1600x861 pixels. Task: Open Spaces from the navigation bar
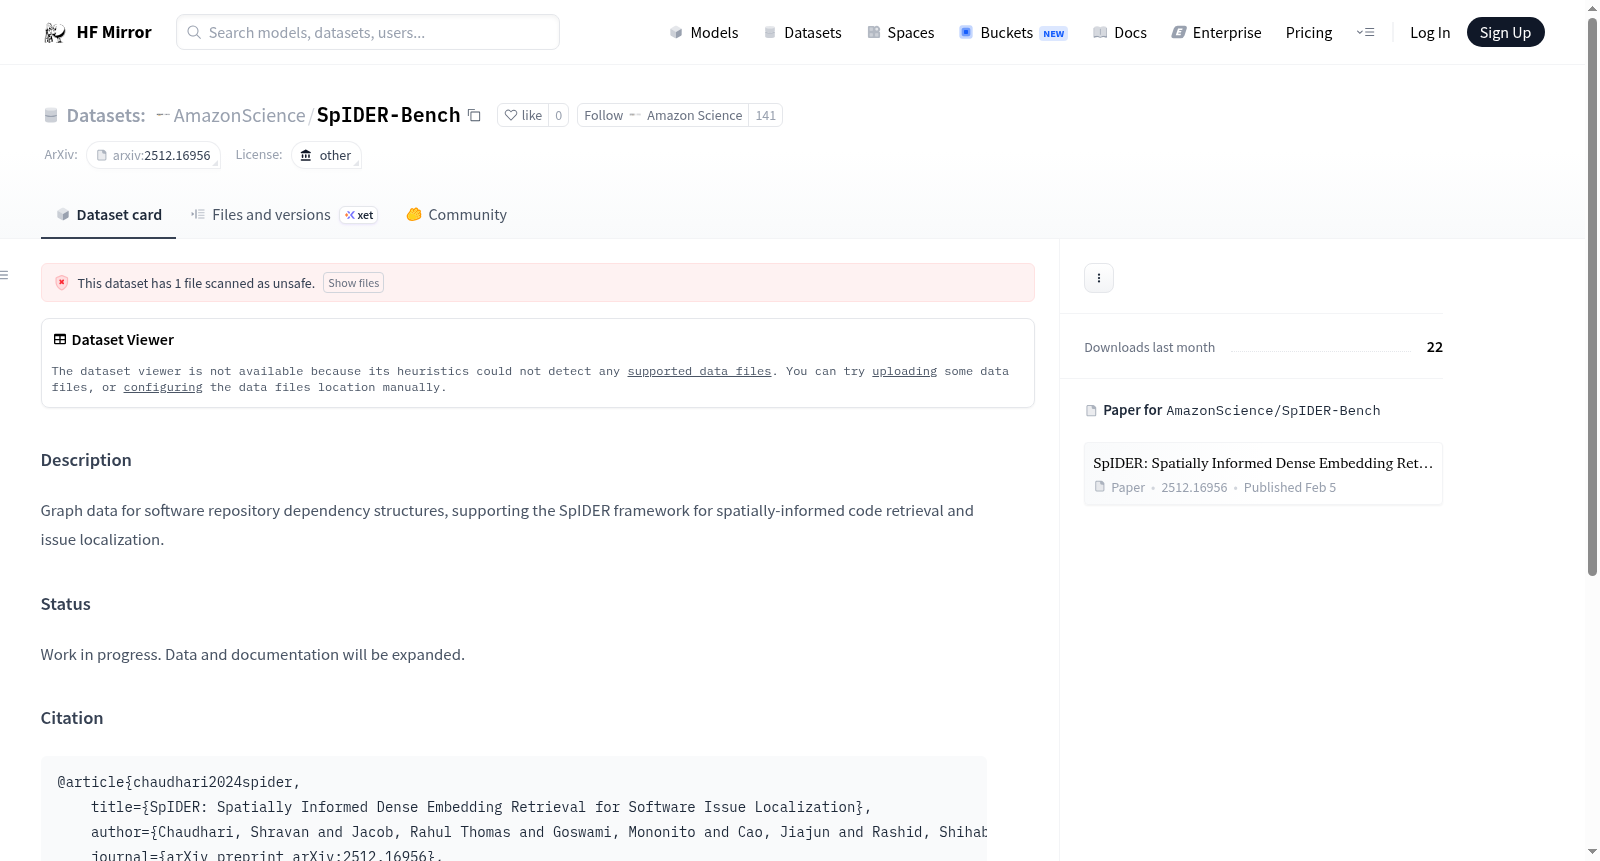pos(901,33)
